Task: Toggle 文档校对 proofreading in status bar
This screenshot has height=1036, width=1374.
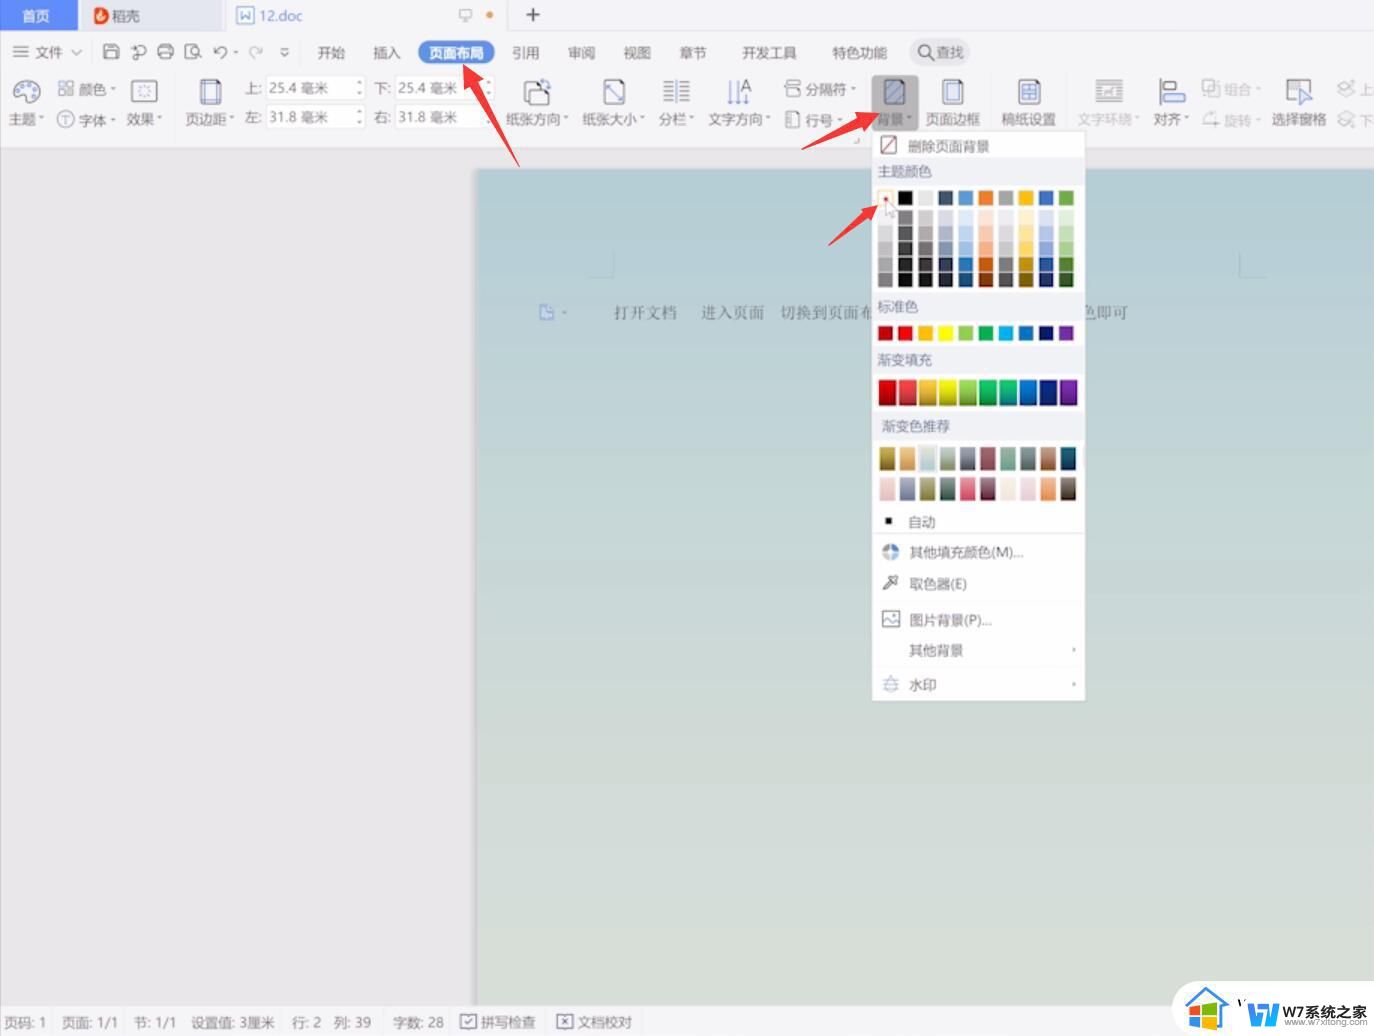Action: (x=594, y=1022)
